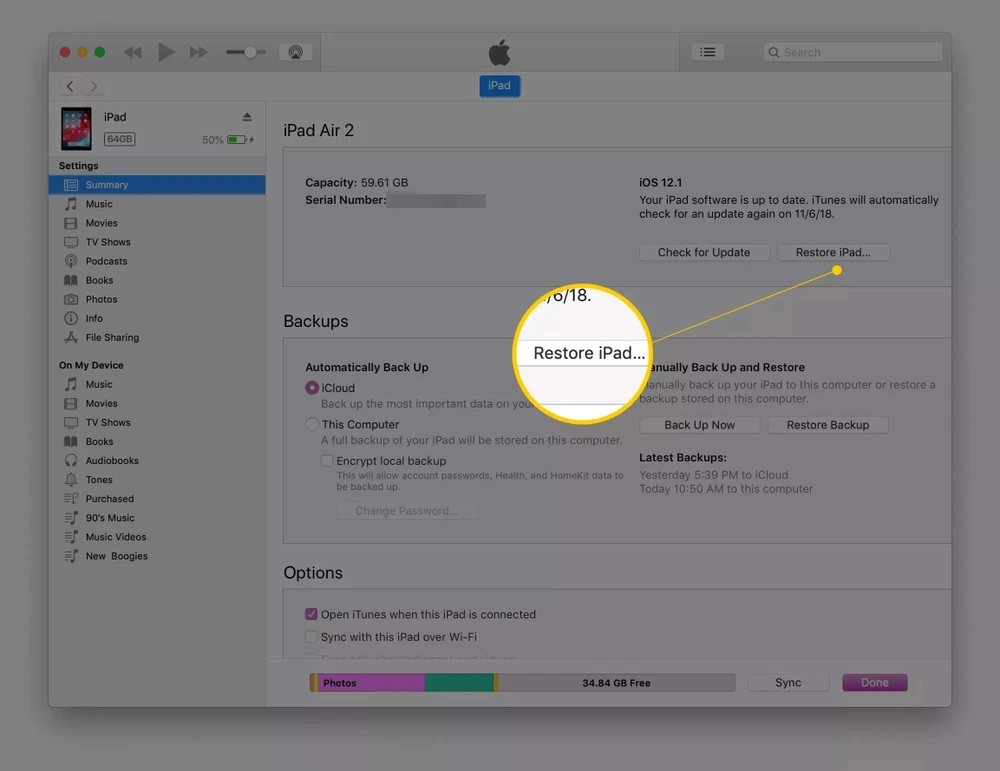Go back with the left chevron
1000x771 pixels.
pyautogui.click(x=70, y=86)
